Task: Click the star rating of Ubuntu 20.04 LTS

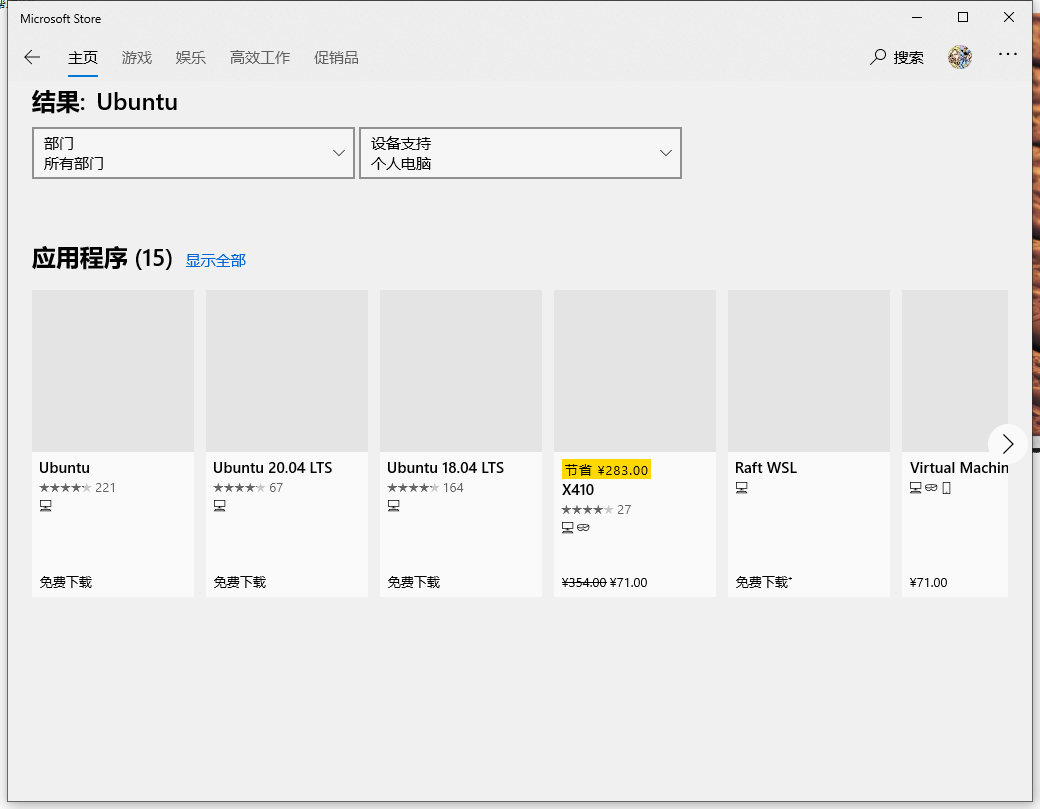Action: point(239,488)
